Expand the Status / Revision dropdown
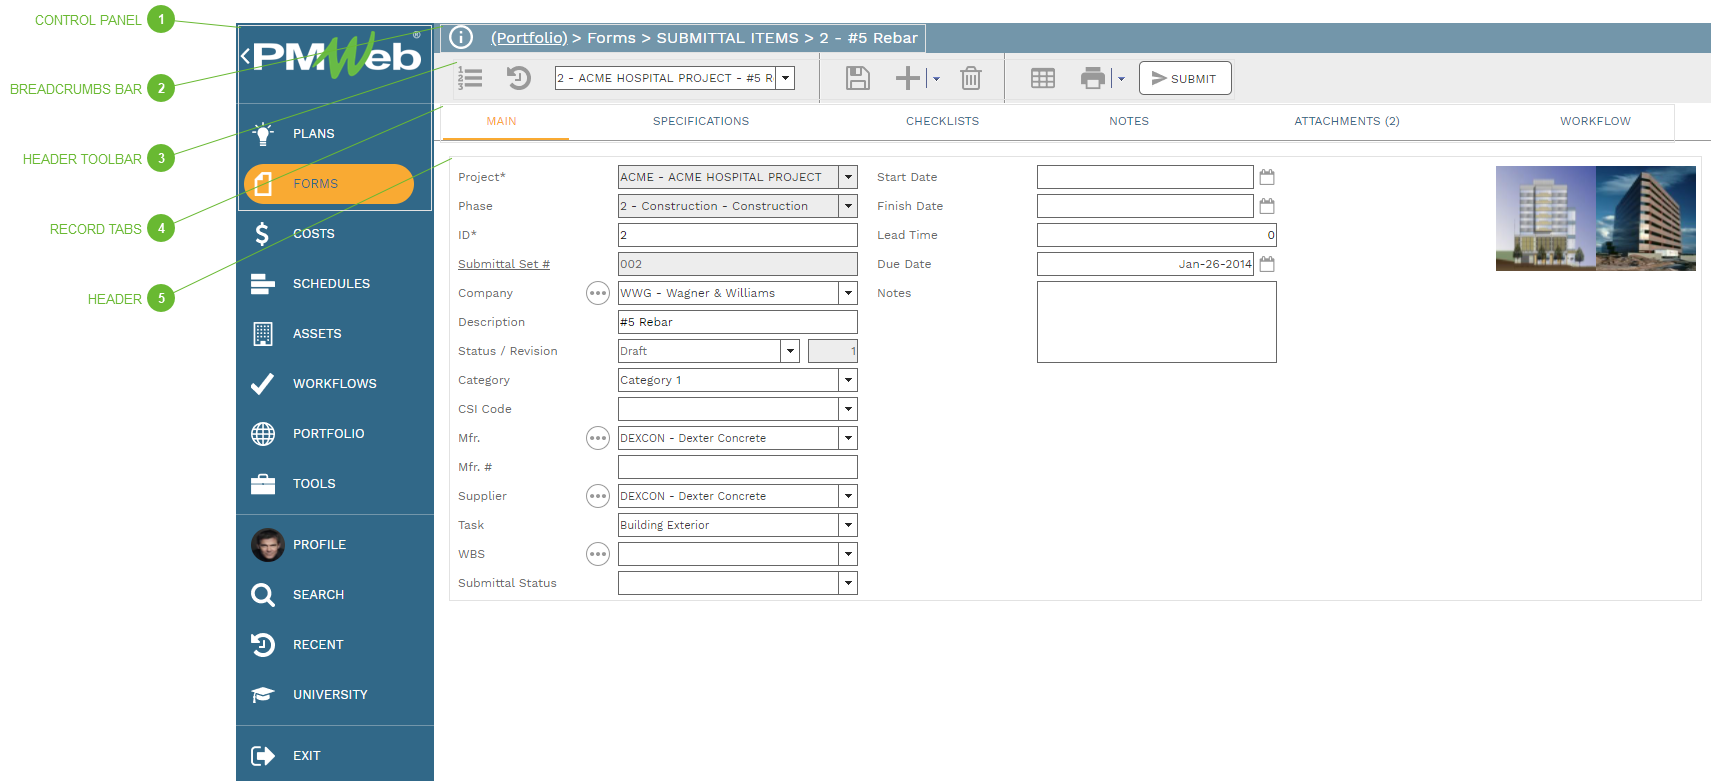This screenshot has width=1714, height=784. coord(790,351)
